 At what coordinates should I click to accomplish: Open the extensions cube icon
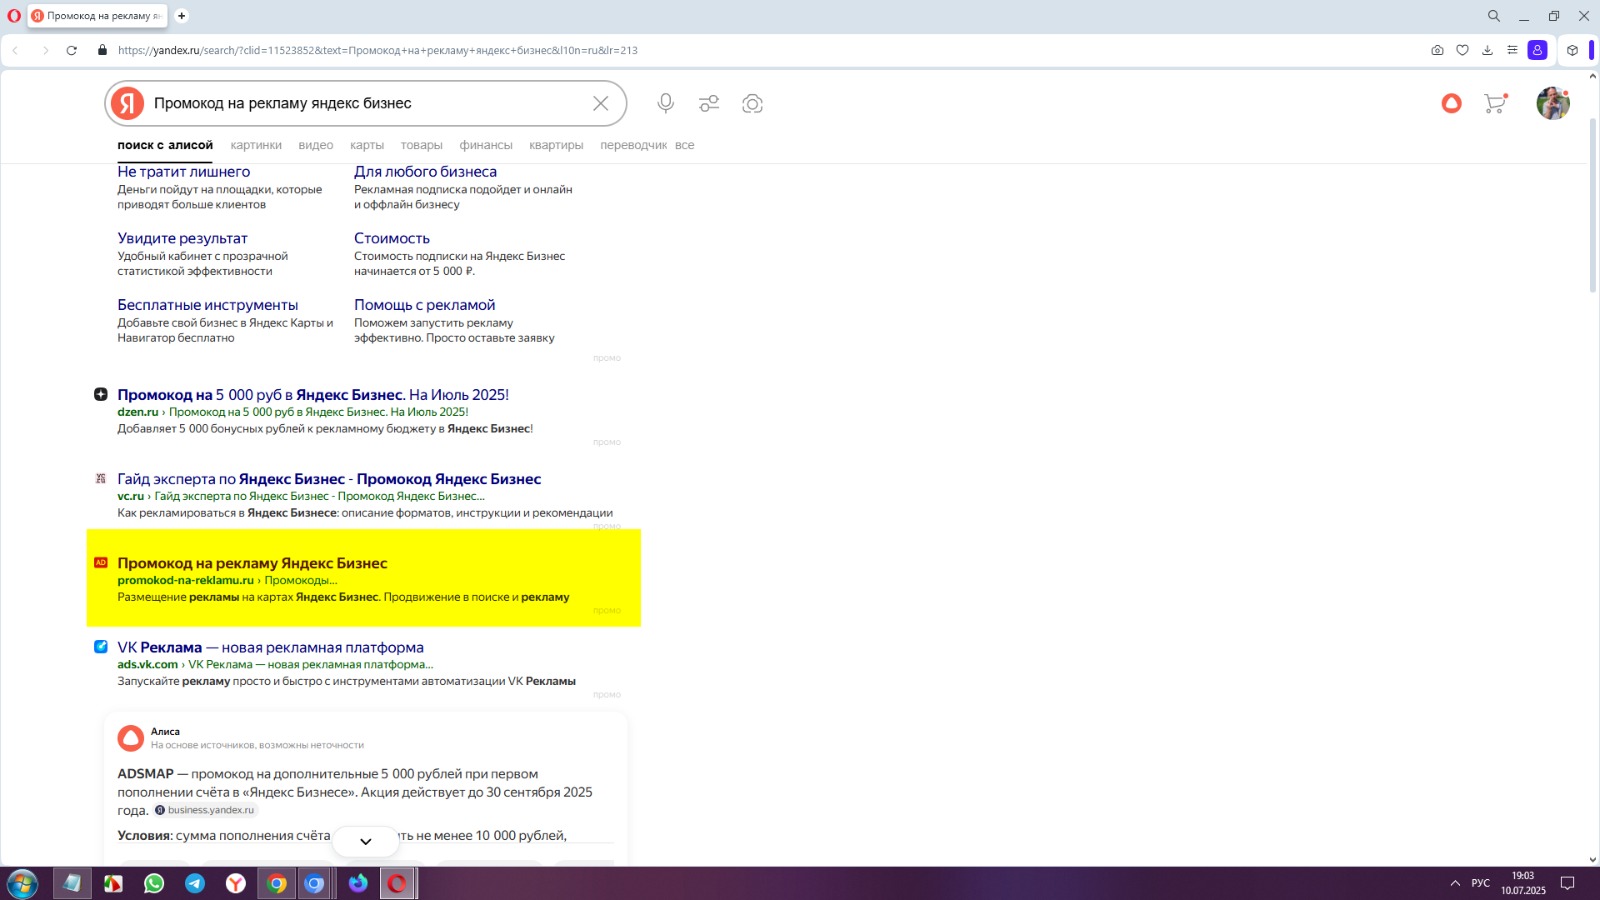coord(1572,50)
